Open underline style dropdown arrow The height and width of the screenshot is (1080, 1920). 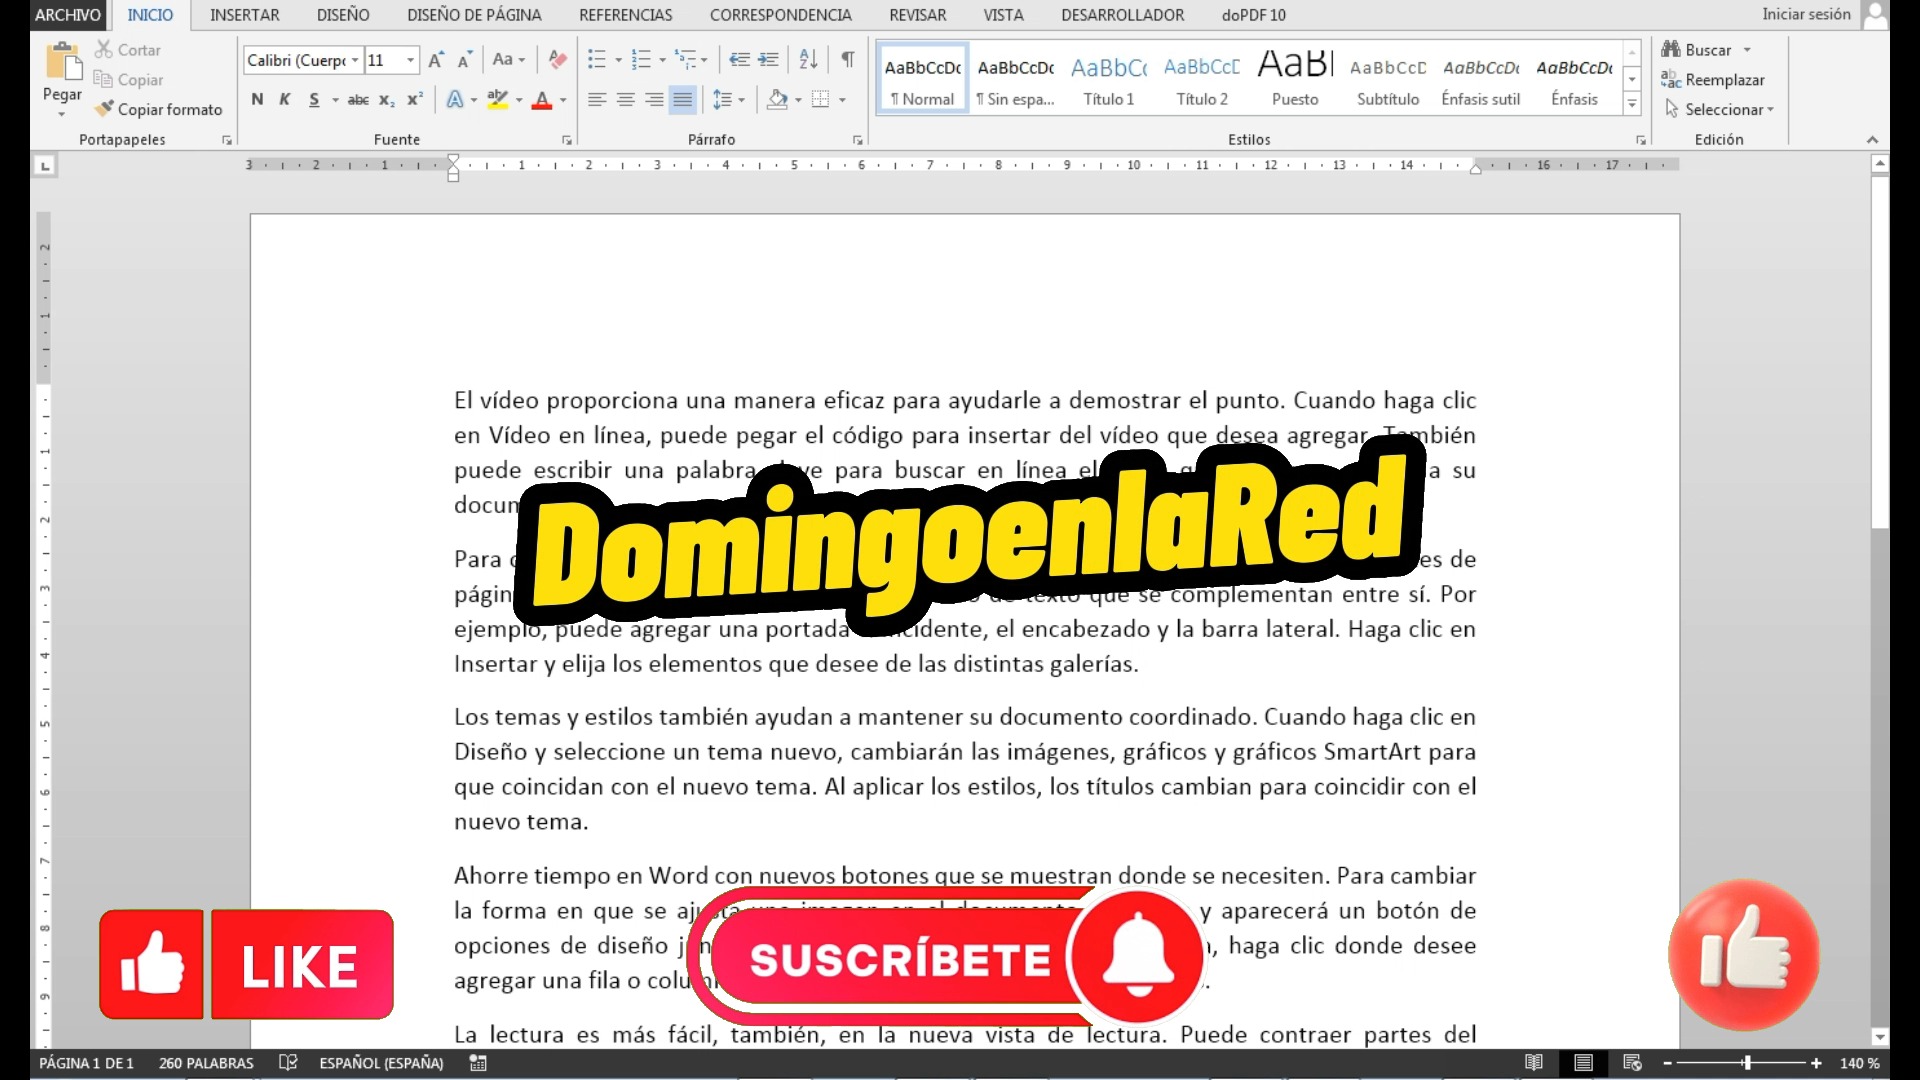click(335, 99)
